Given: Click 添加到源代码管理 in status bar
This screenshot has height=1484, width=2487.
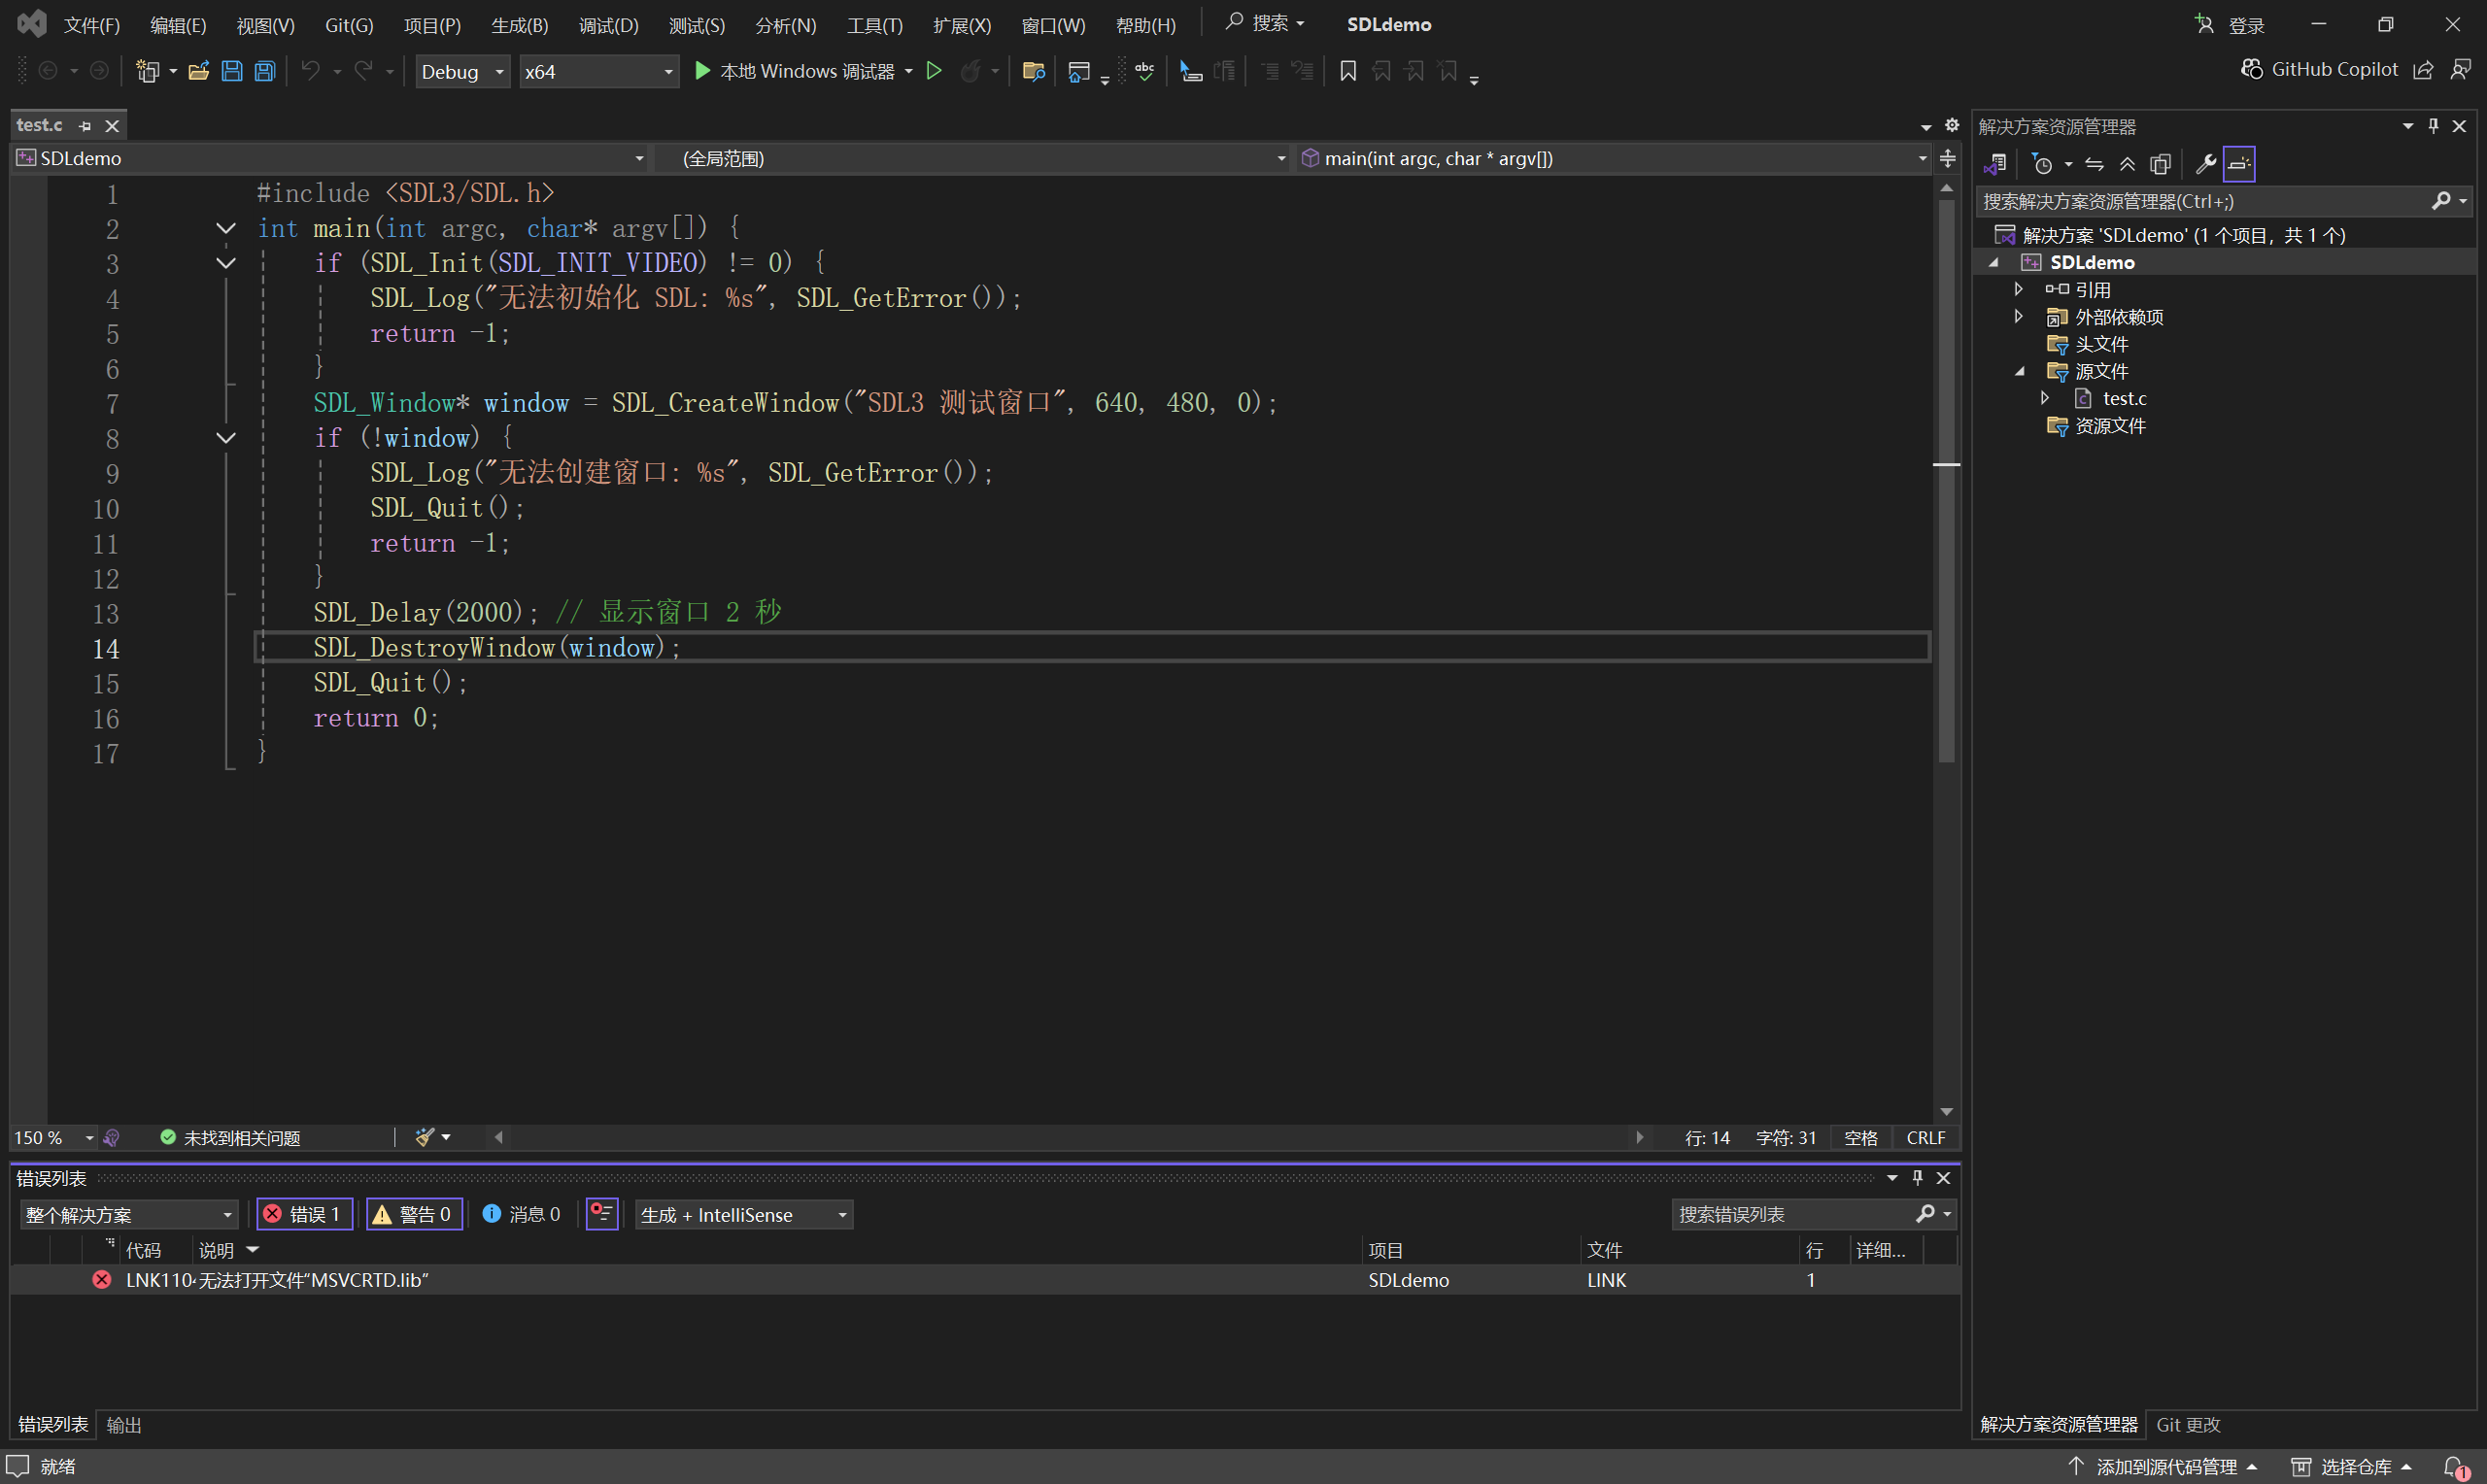Looking at the screenshot, I should pos(2165,1466).
